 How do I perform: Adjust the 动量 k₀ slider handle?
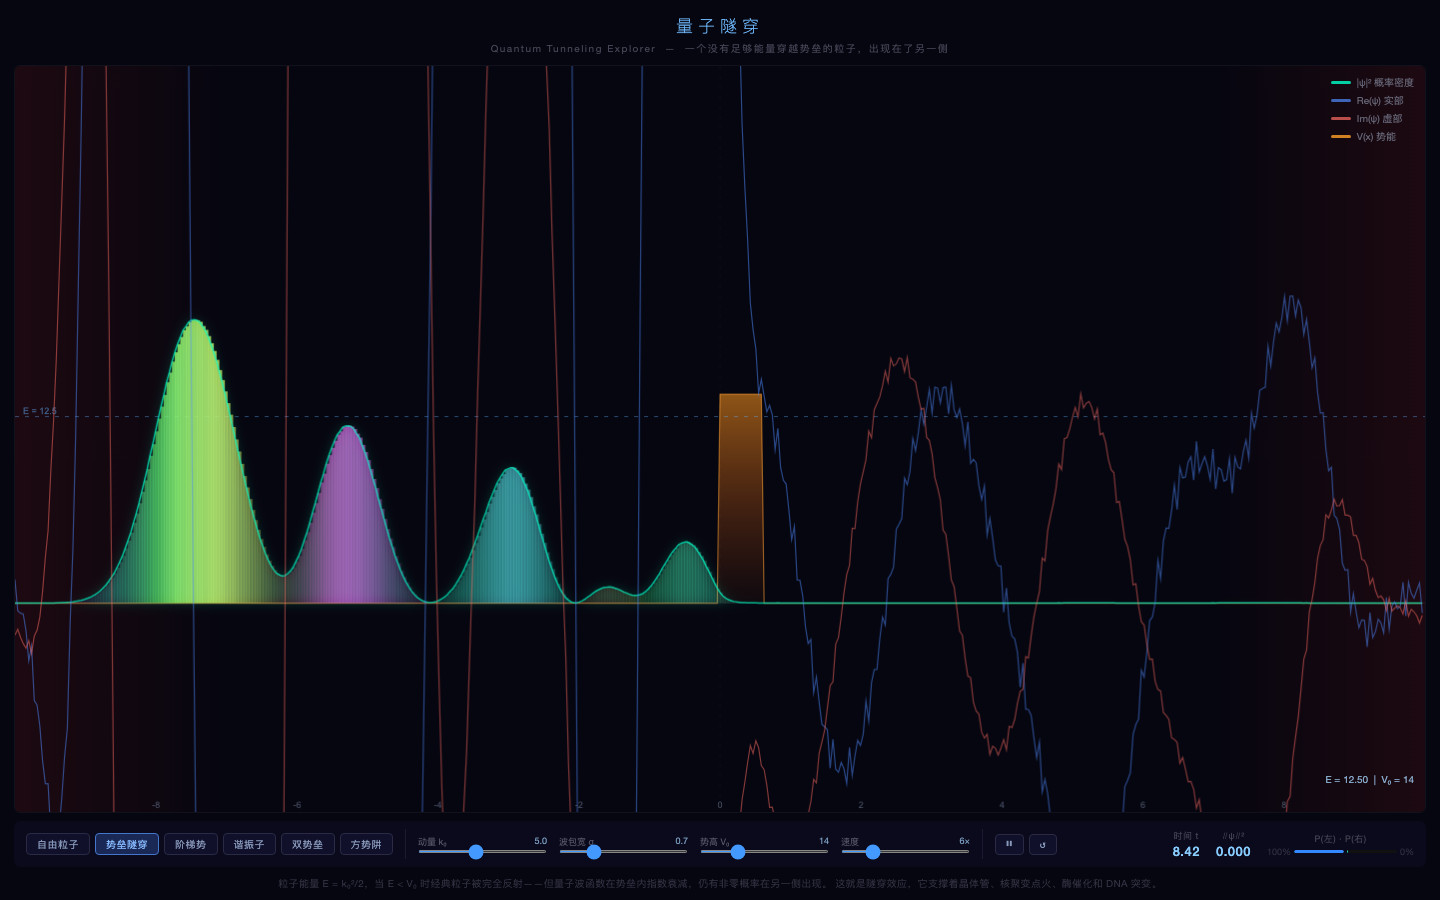coord(476,852)
